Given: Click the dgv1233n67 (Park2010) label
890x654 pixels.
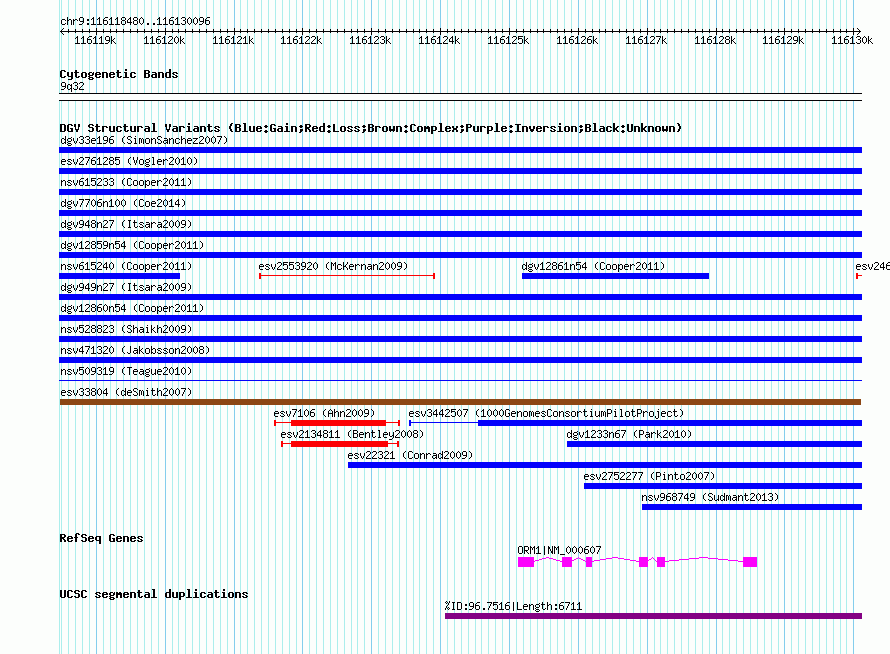Looking at the screenshot, I should pos(629,434).
